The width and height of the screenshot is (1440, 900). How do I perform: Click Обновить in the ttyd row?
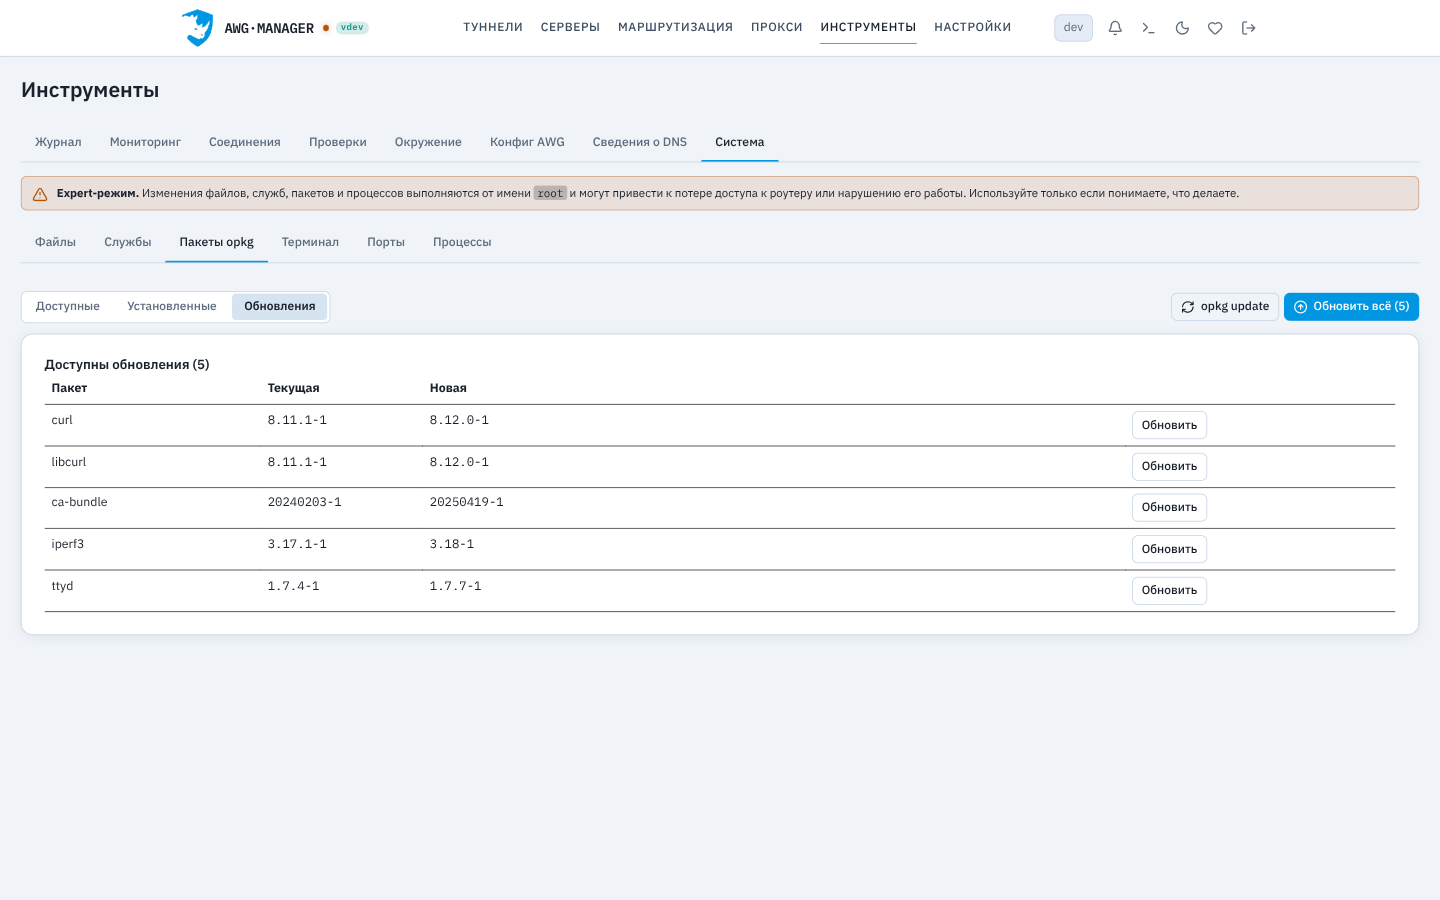1169,590
